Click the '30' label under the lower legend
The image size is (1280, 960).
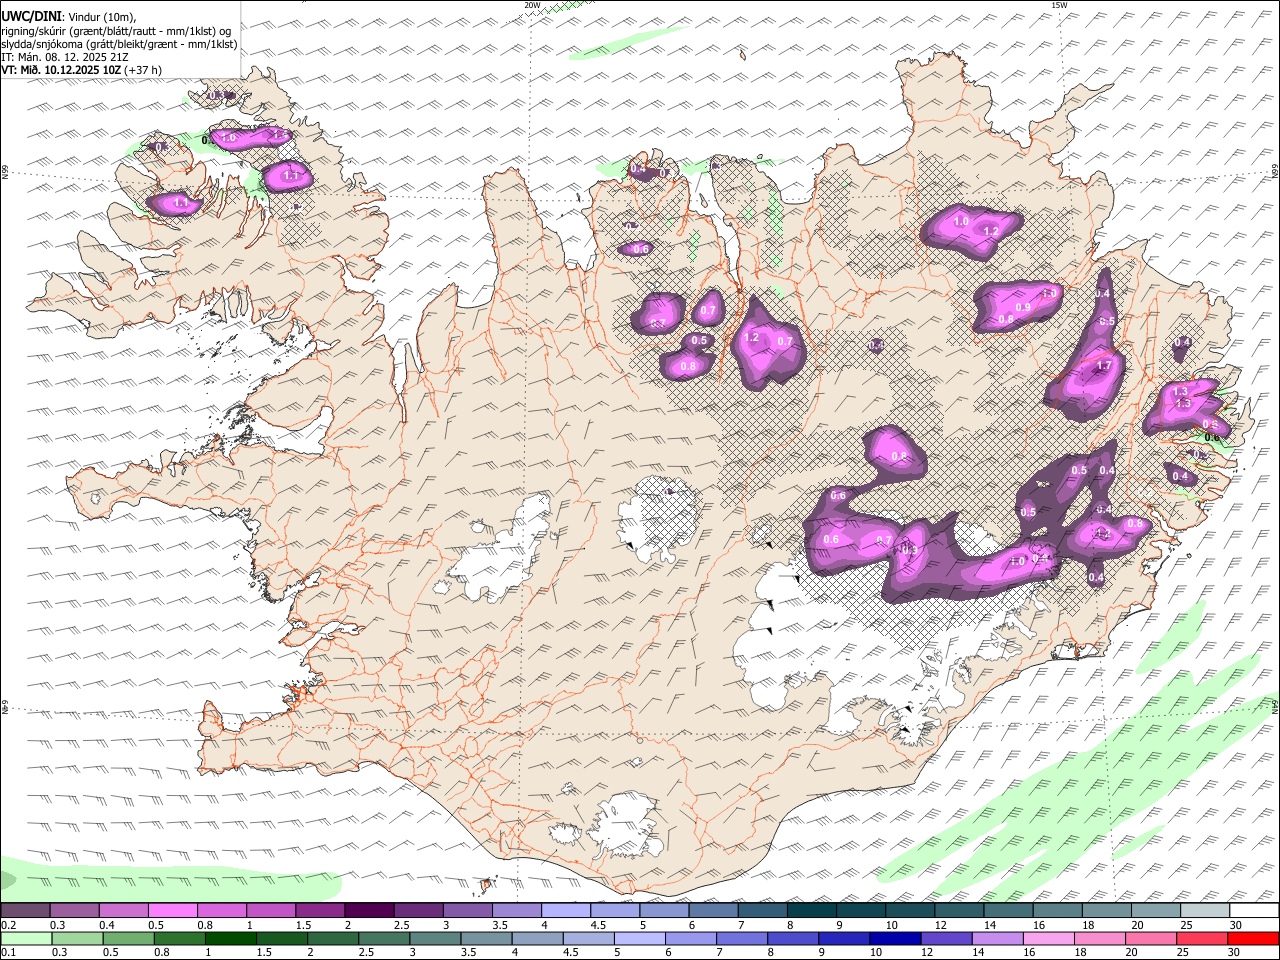[1236, 953]
